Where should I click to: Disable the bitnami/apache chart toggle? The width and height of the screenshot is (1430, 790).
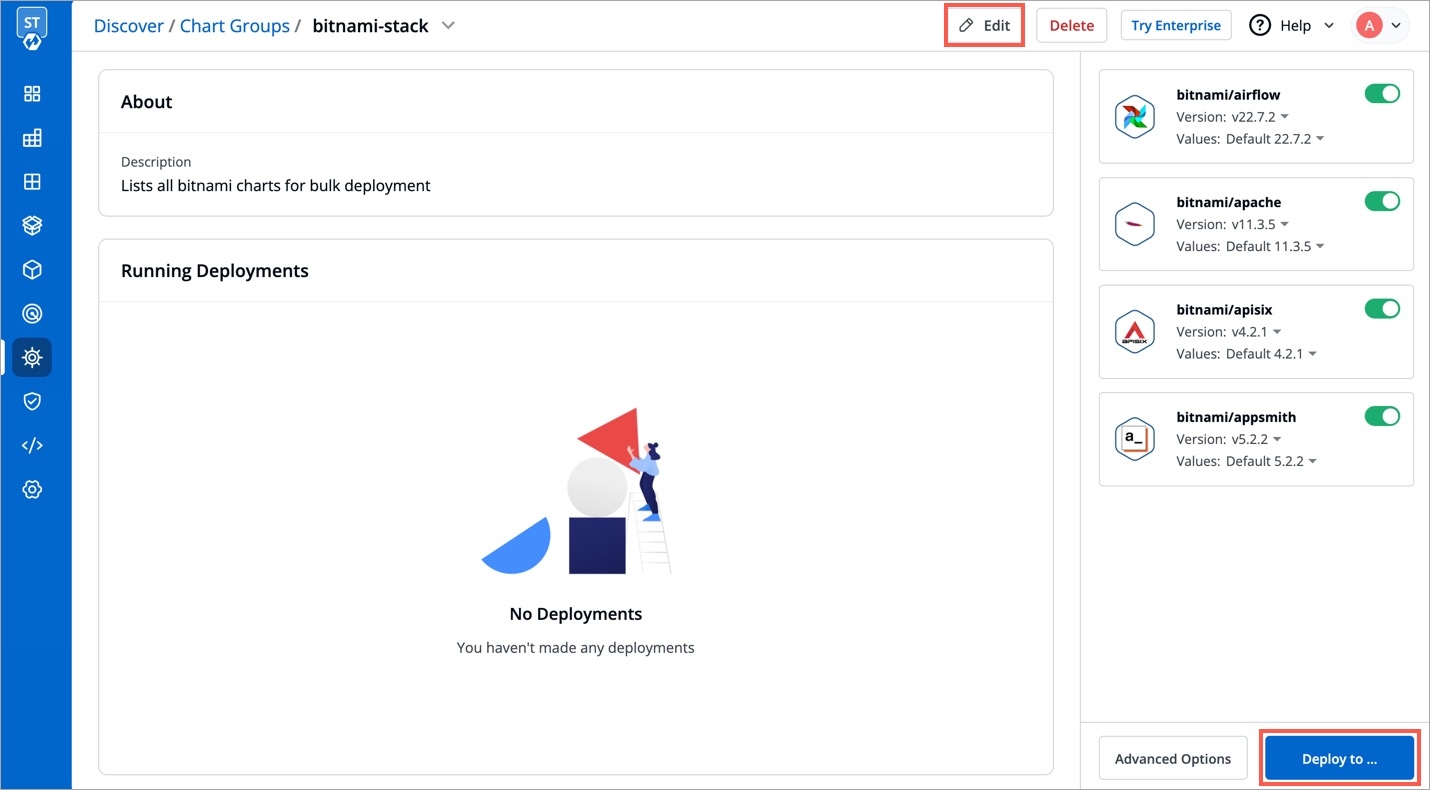point(1382,201)
